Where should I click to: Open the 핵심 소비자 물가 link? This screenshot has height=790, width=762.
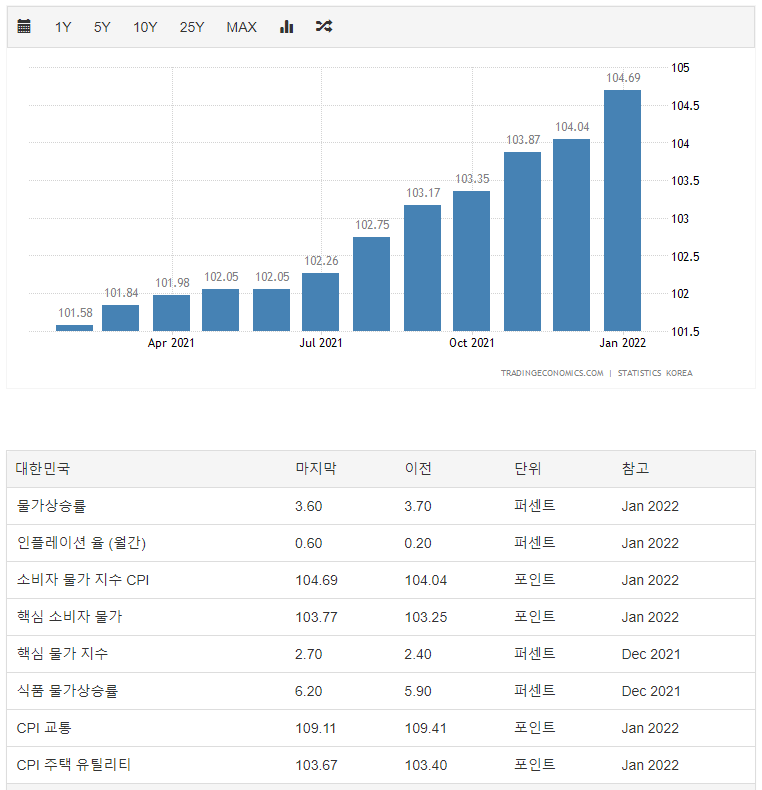pyautogui.click(x=70, y=617)
